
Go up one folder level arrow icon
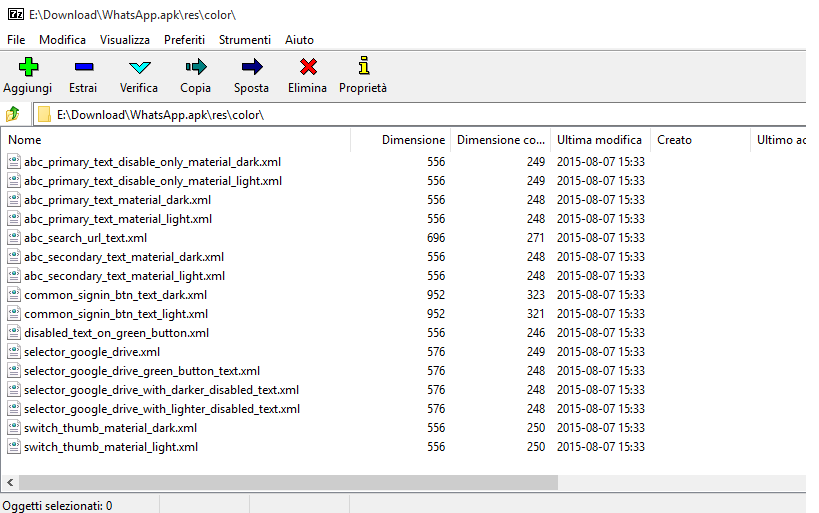[x=13, y=114]
